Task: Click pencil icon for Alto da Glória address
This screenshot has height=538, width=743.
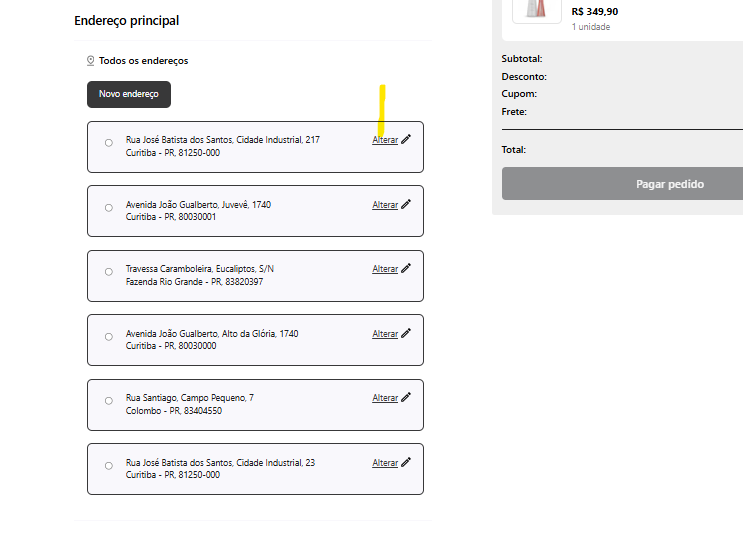Action: [406, 333]
